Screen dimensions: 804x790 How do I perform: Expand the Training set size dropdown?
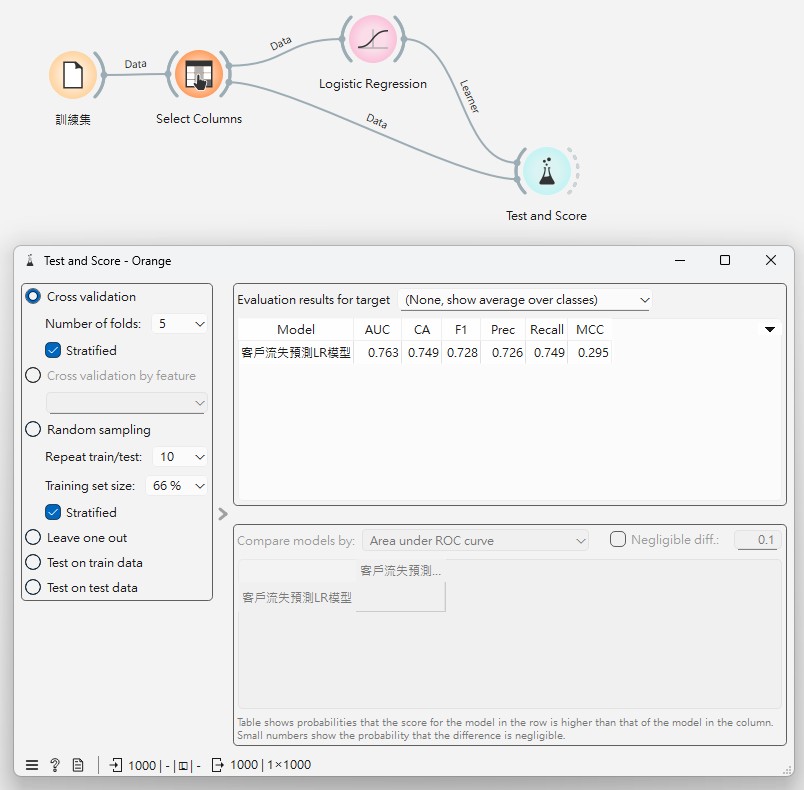point(177,486)
